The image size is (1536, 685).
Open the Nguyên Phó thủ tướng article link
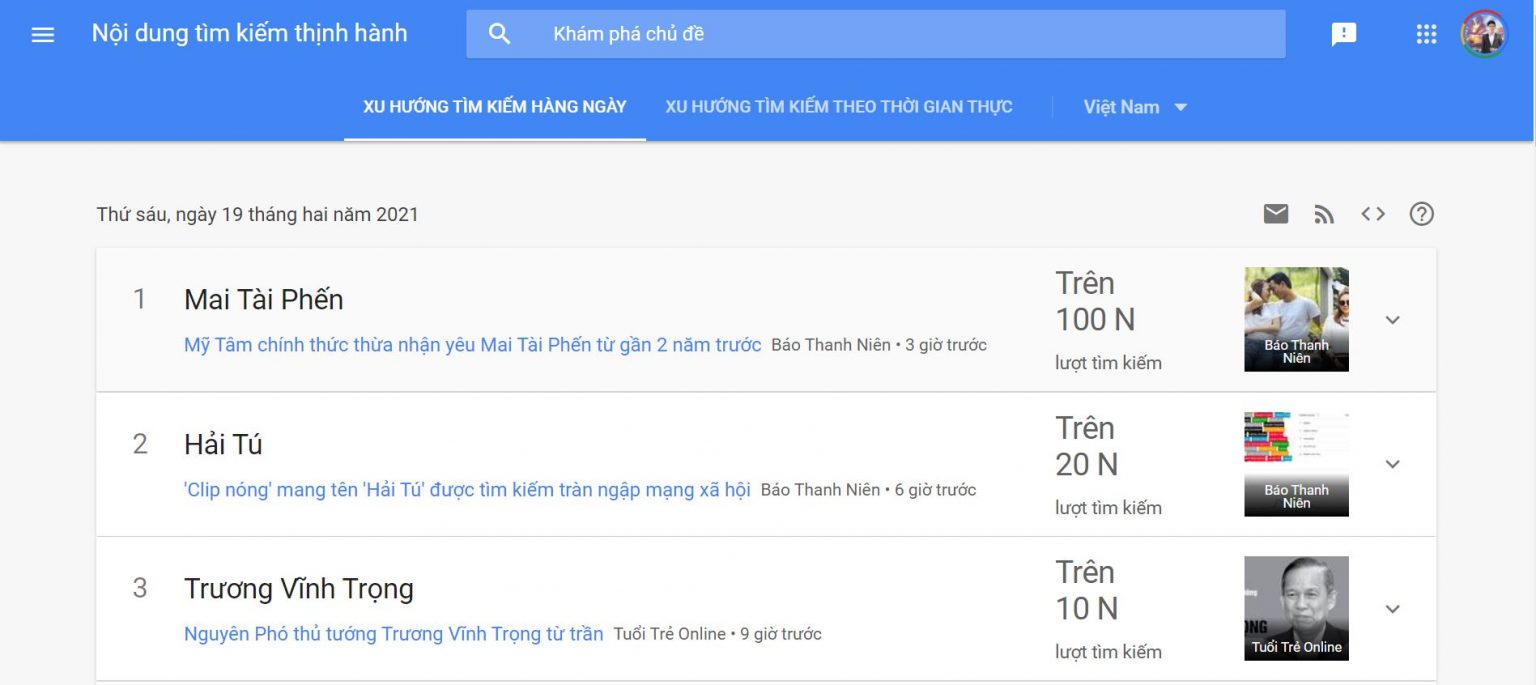(x=393, y=634)
